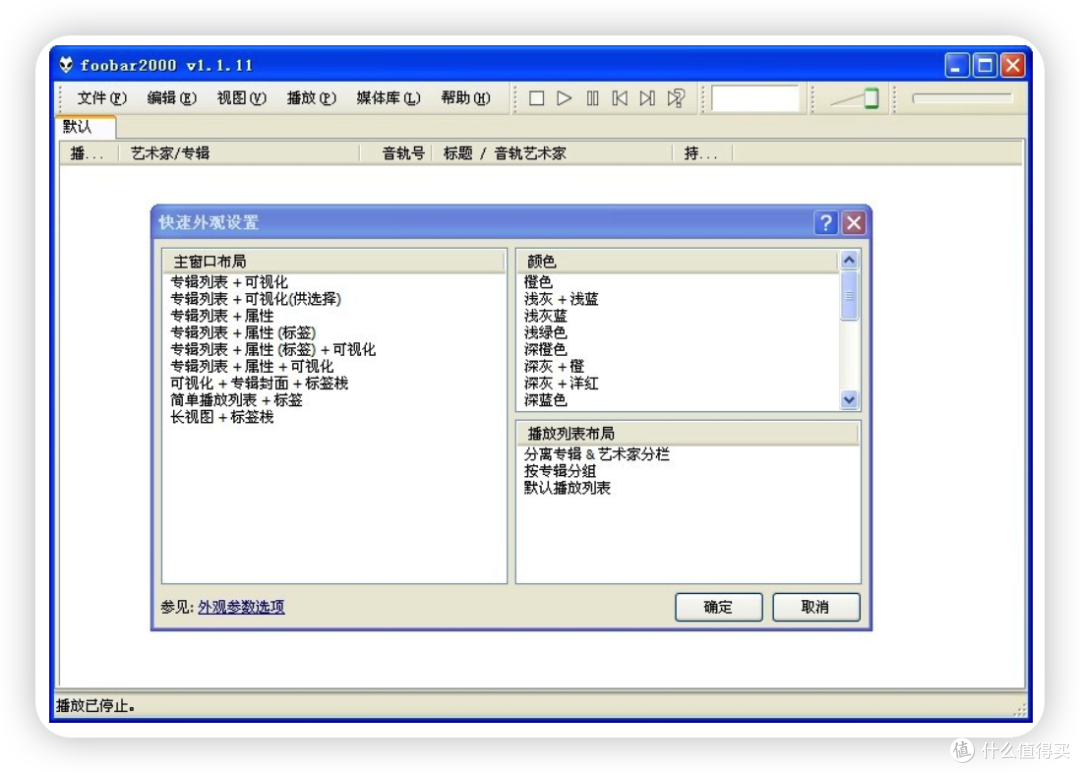This screenshot has height=773, width=1080.
Task: Skip to the previous track
Action: [x=620, y=99]
